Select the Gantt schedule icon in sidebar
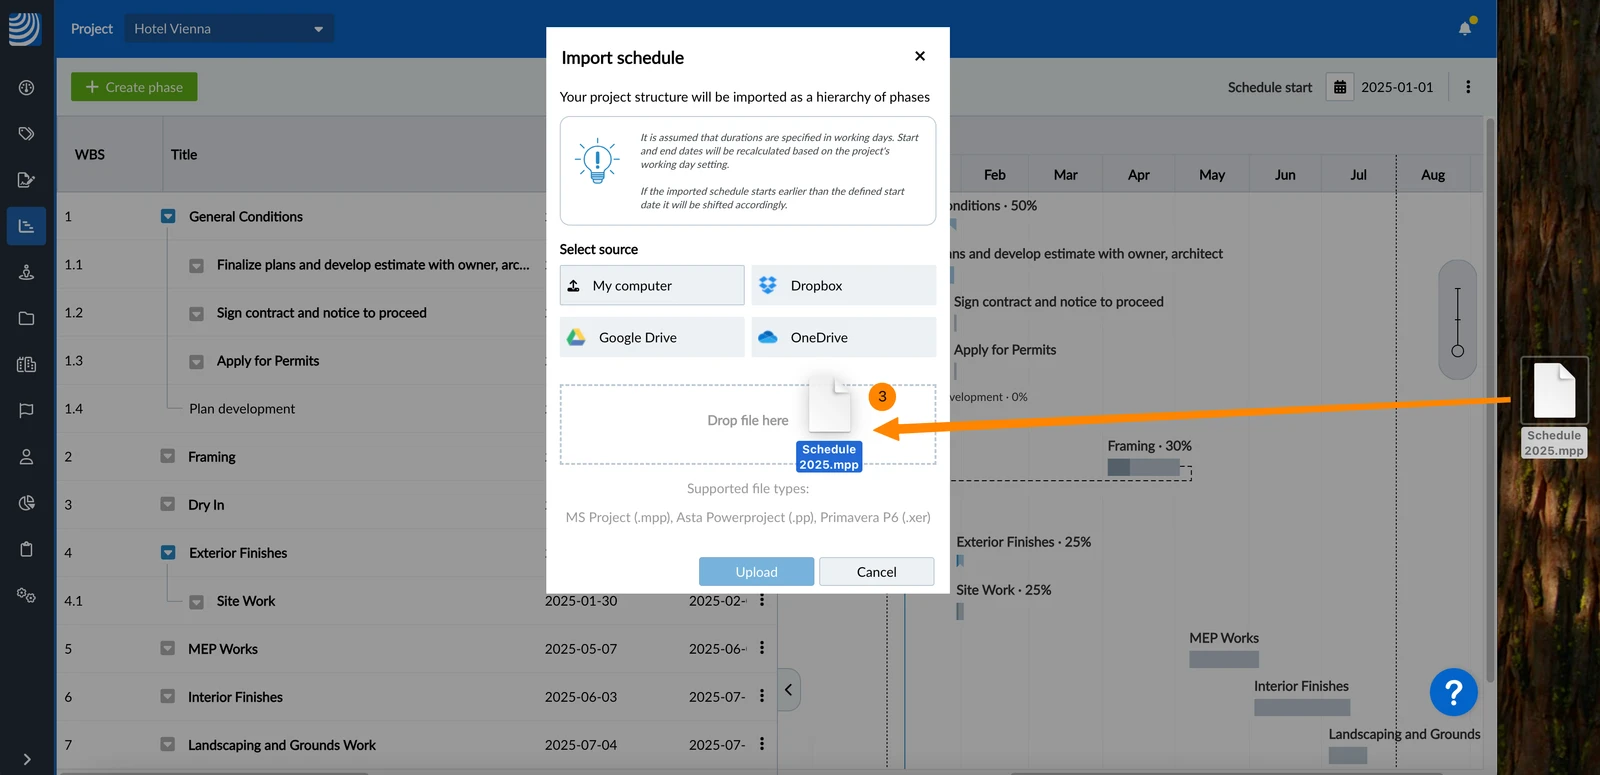 click(x=27, y=226)
